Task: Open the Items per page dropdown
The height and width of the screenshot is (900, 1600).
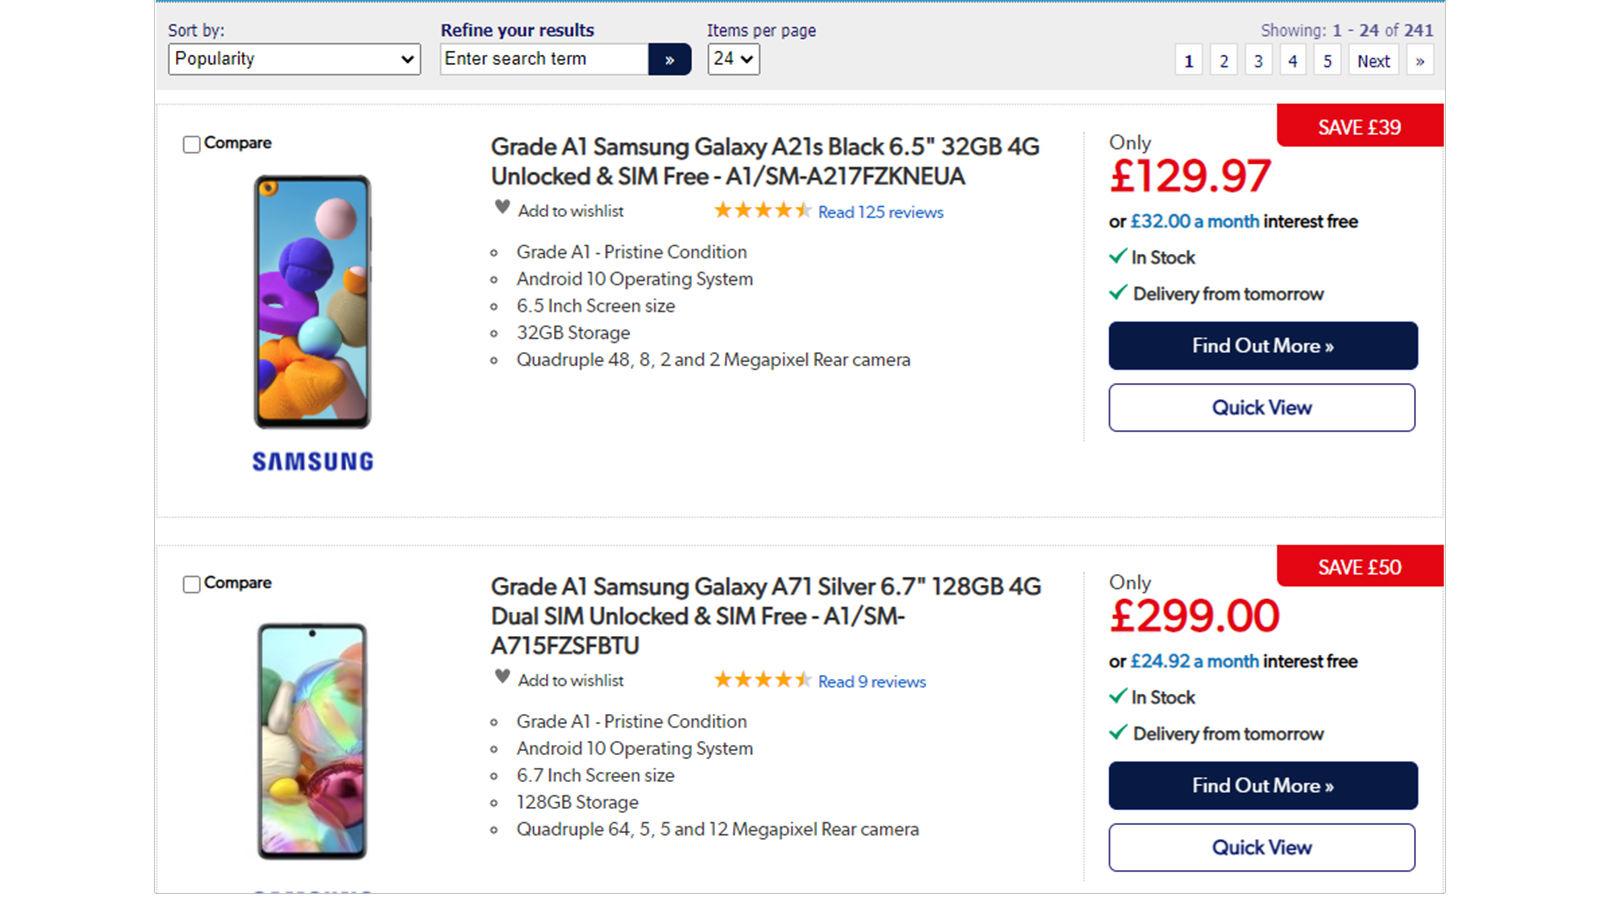Action: tap(733, 59)
